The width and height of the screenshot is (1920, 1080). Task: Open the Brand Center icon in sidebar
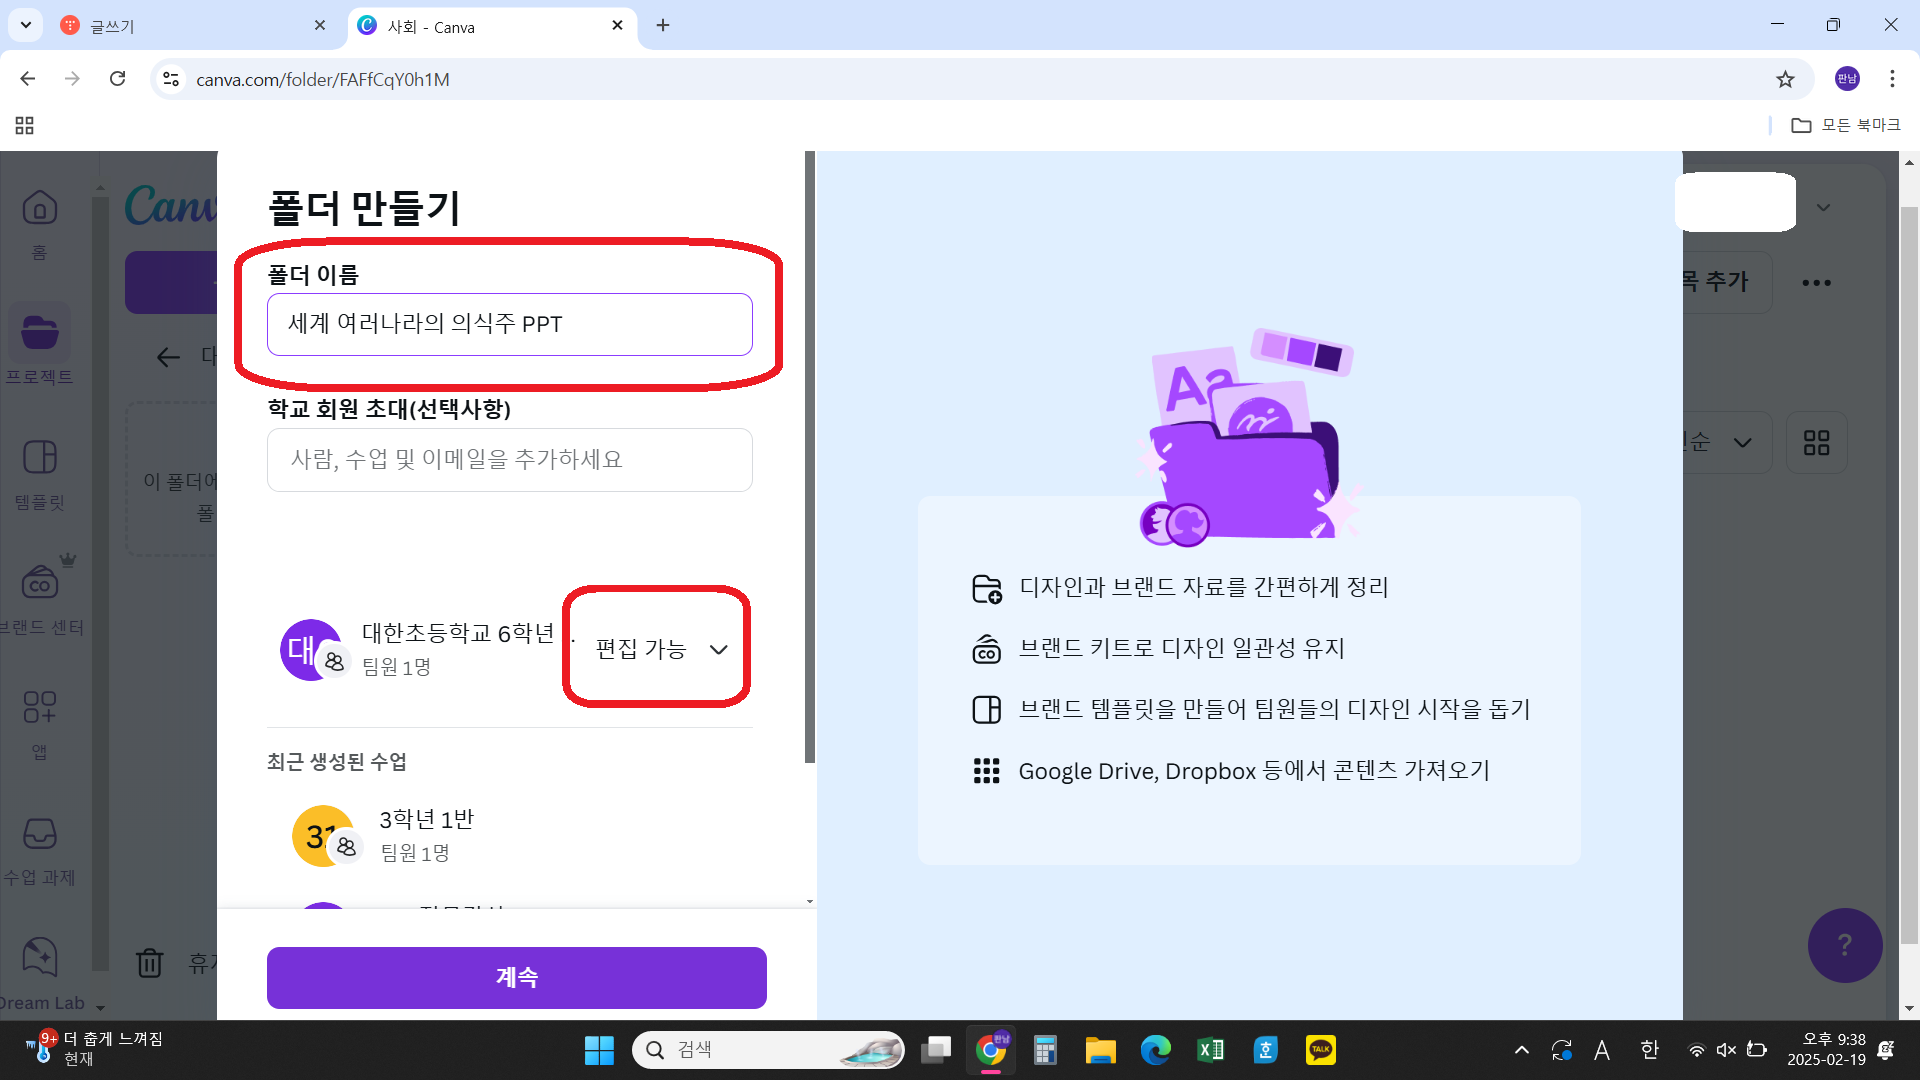pos(40,582)
